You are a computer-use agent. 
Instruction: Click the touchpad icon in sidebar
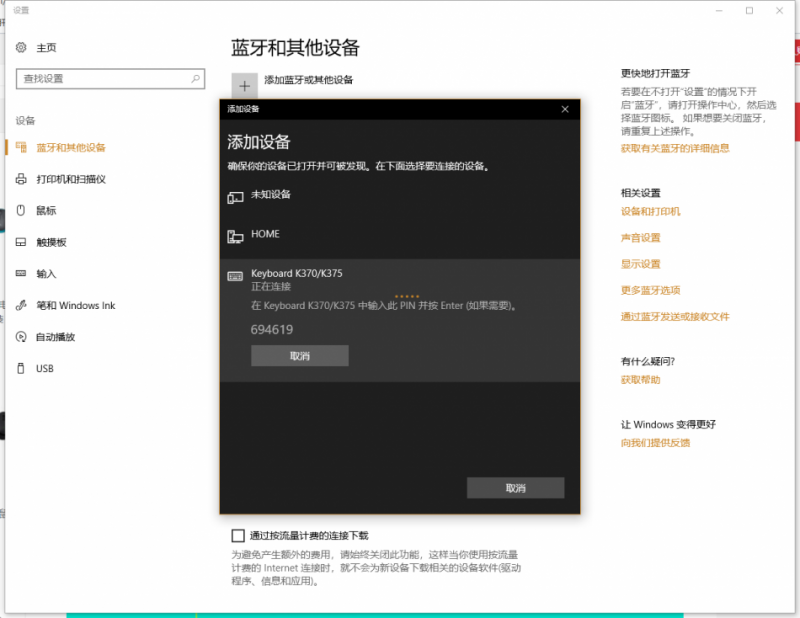coord(21,242)
